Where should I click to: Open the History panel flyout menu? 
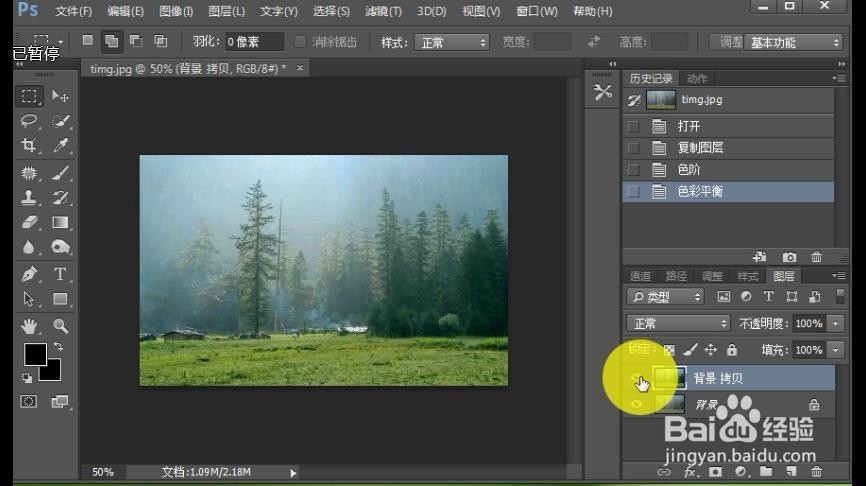(x=838, y=78)
